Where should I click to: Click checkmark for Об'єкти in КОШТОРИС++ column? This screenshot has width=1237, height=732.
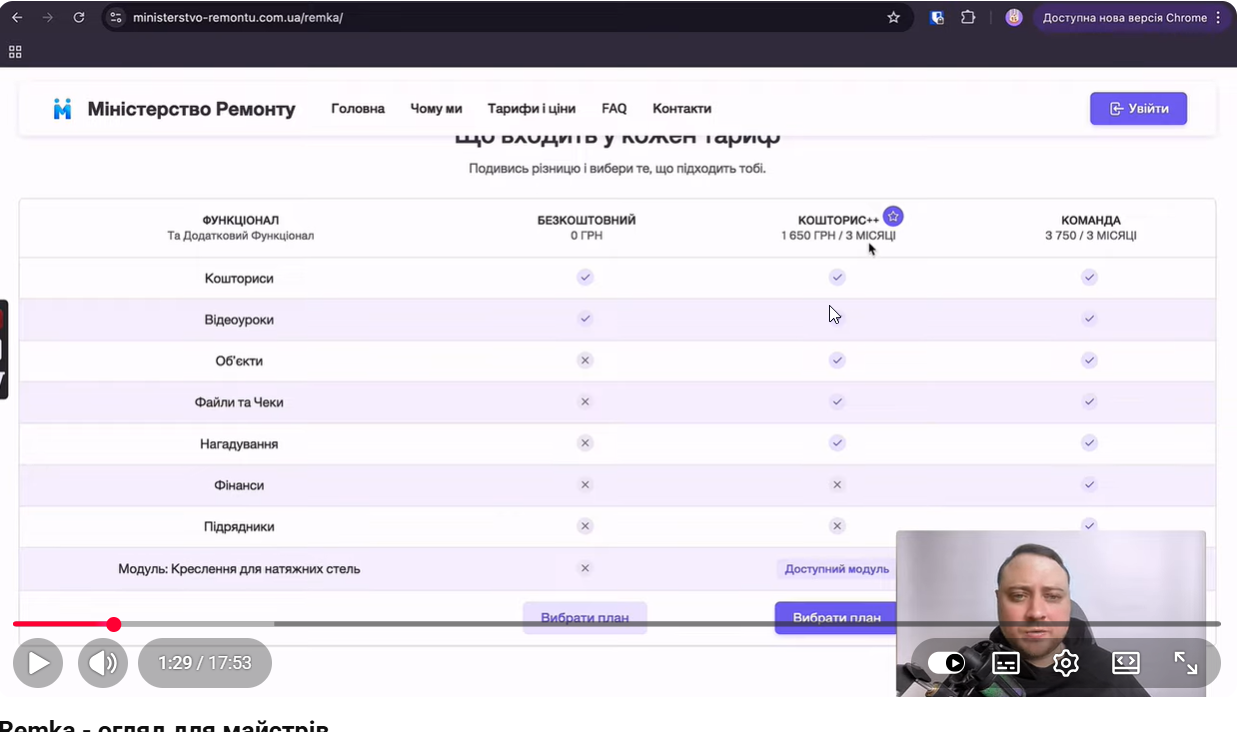(x=838, y=360)
